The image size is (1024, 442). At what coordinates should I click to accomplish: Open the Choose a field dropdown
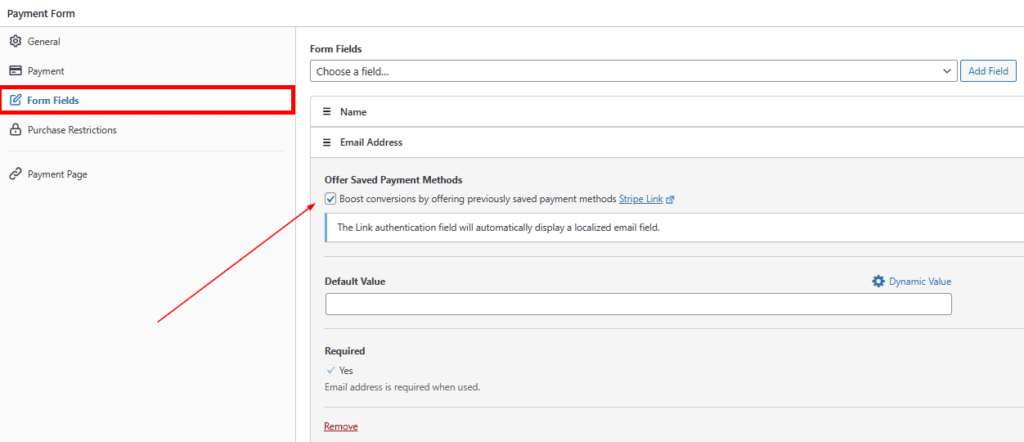coord(634,71)
